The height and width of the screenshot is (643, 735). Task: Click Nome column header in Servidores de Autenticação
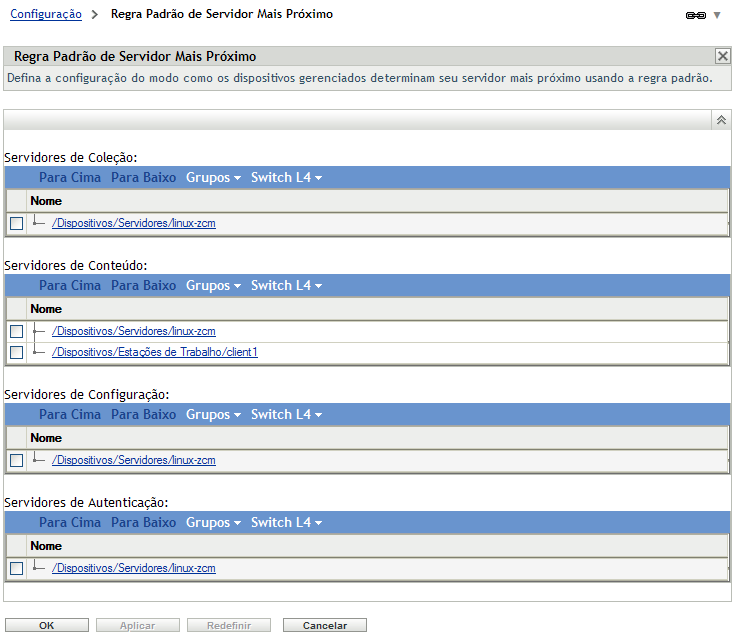point(46,546)
